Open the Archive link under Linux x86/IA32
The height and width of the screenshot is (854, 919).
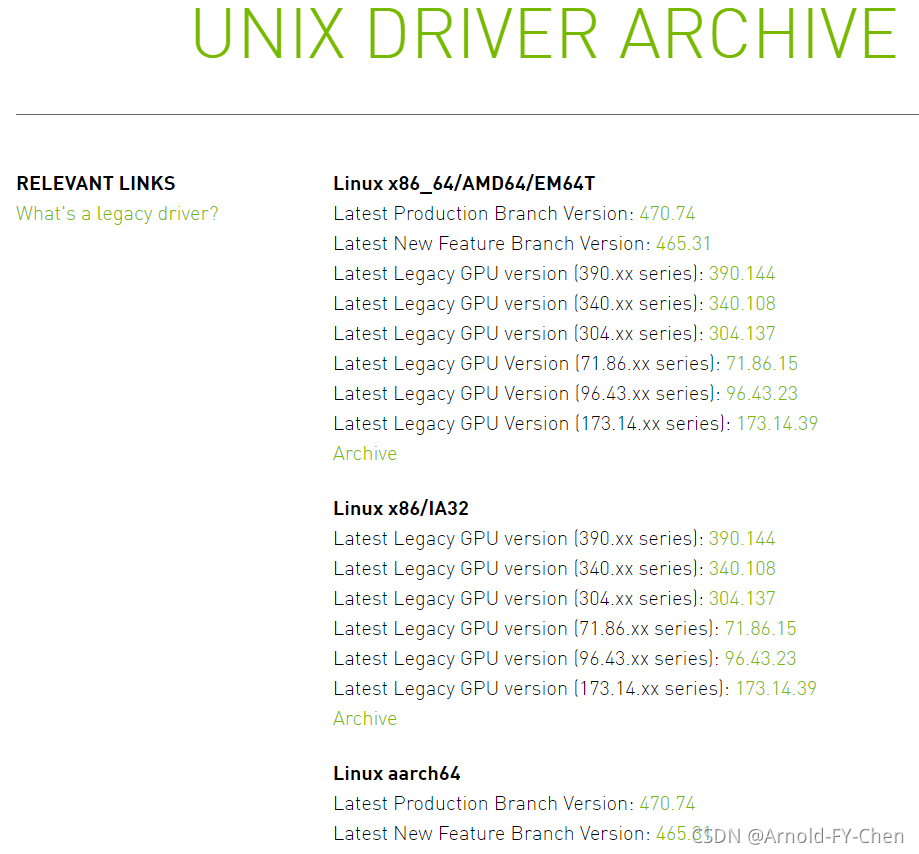365,718
